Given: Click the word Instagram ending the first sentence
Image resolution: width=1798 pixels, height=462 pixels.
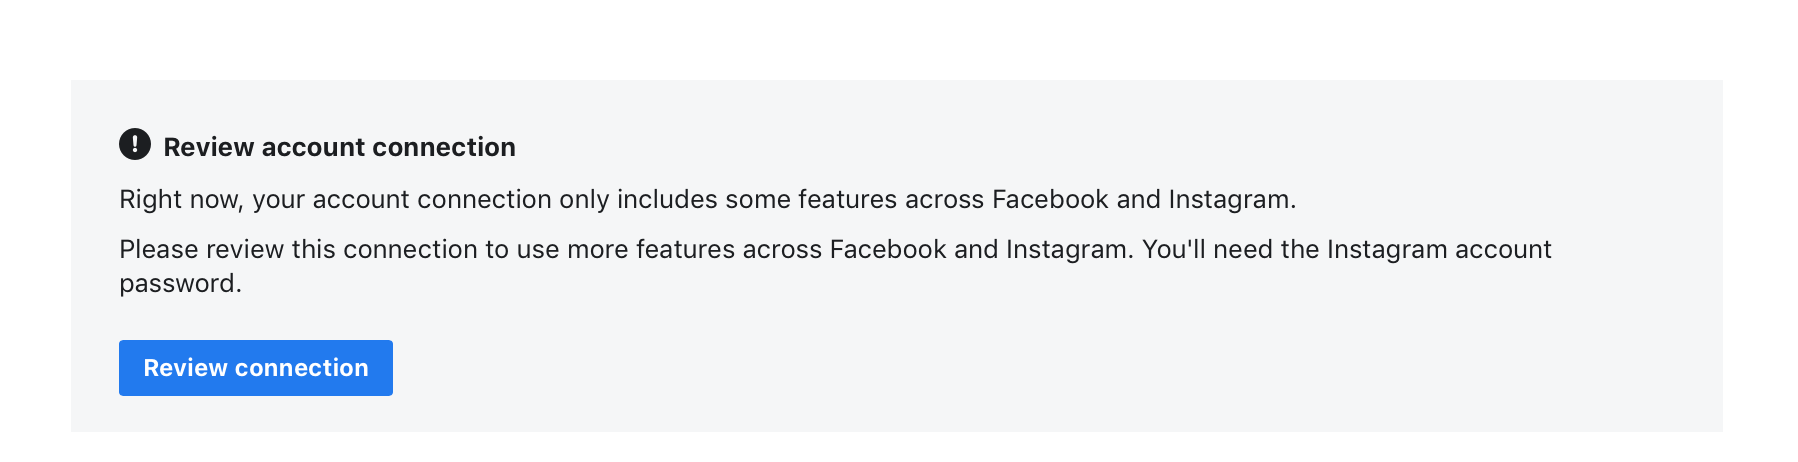Looking at the screenshot, I should [x=1232, y=199].
